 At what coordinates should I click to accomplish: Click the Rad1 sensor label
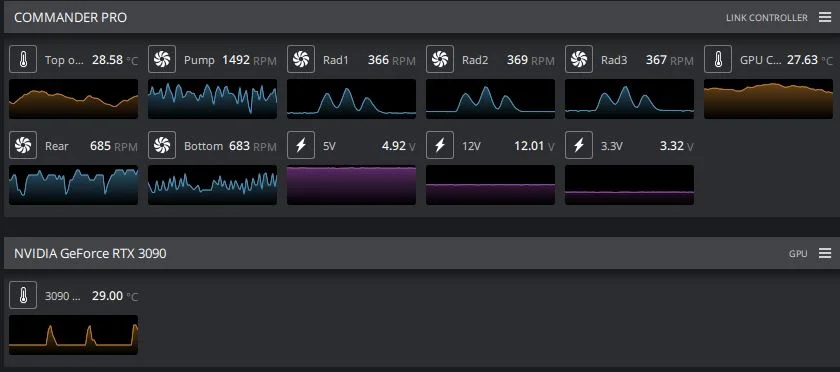[x=335, y=60]
